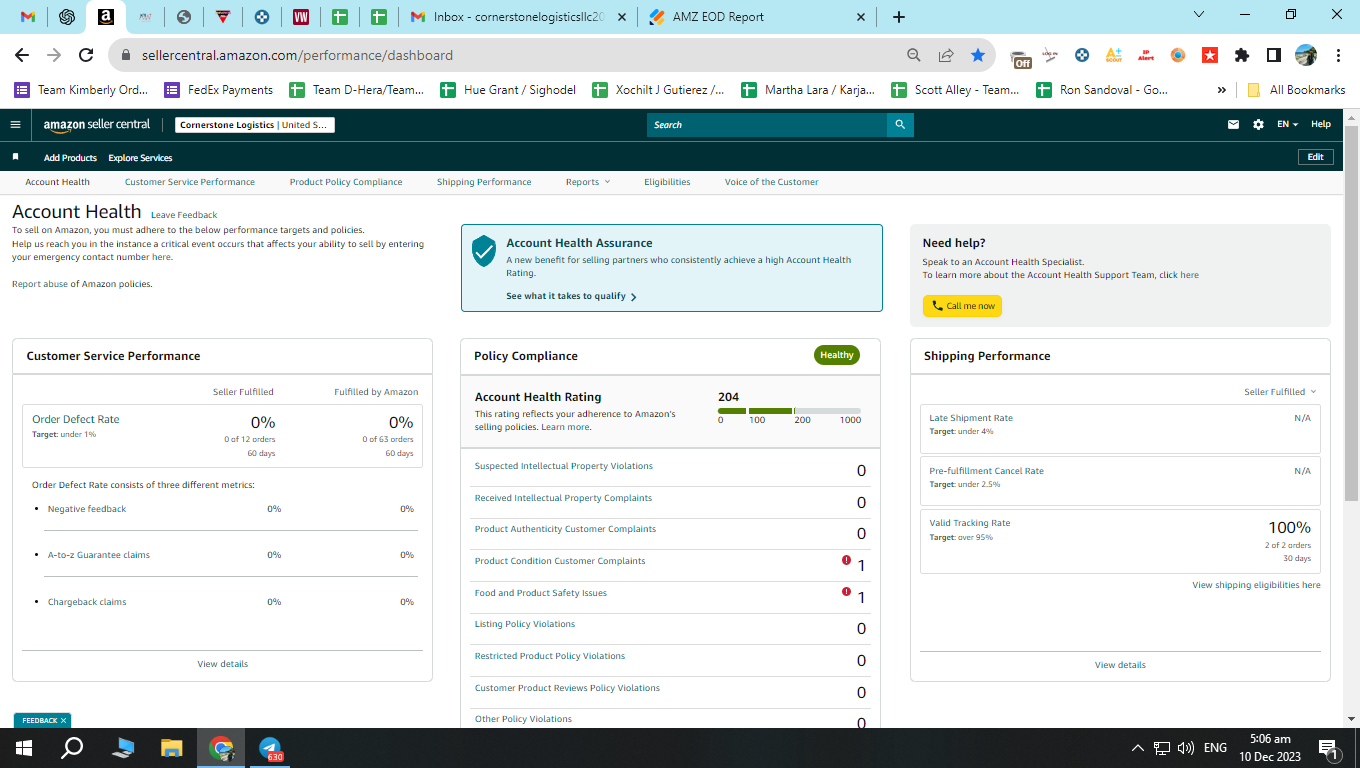This screenshot has height=768, width=1360.
Task: Click the Amazon Seller Central logo
Action: point(97,125)
